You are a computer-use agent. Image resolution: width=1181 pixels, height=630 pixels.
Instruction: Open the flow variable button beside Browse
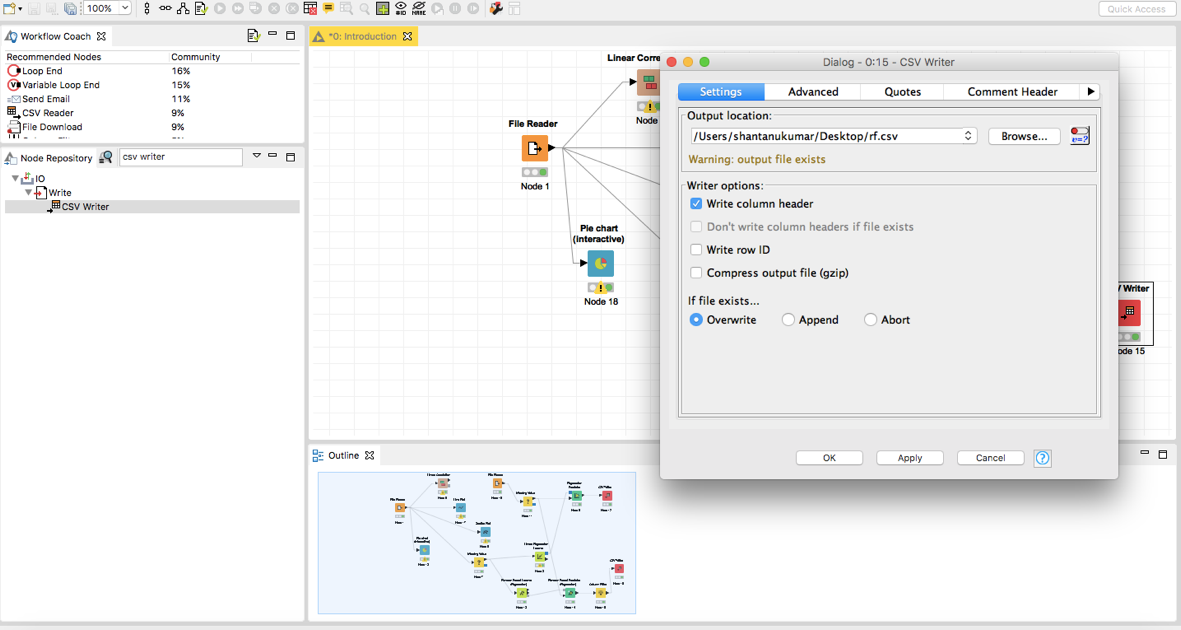[1078, 135]
